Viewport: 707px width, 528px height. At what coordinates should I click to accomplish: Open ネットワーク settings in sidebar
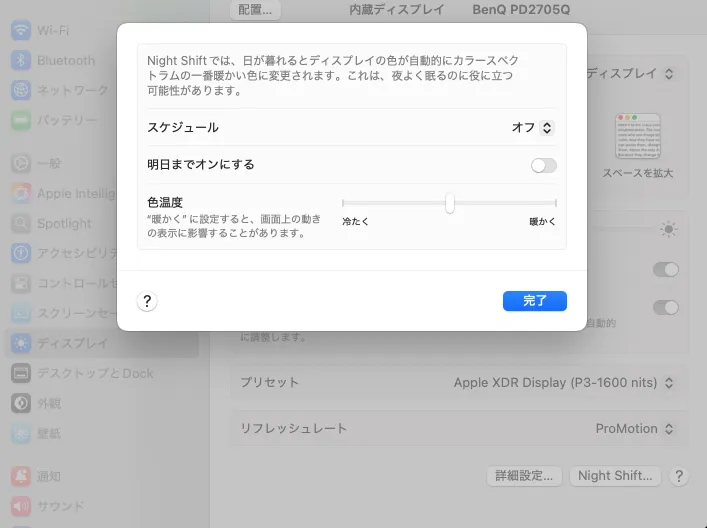click(102, 90)
